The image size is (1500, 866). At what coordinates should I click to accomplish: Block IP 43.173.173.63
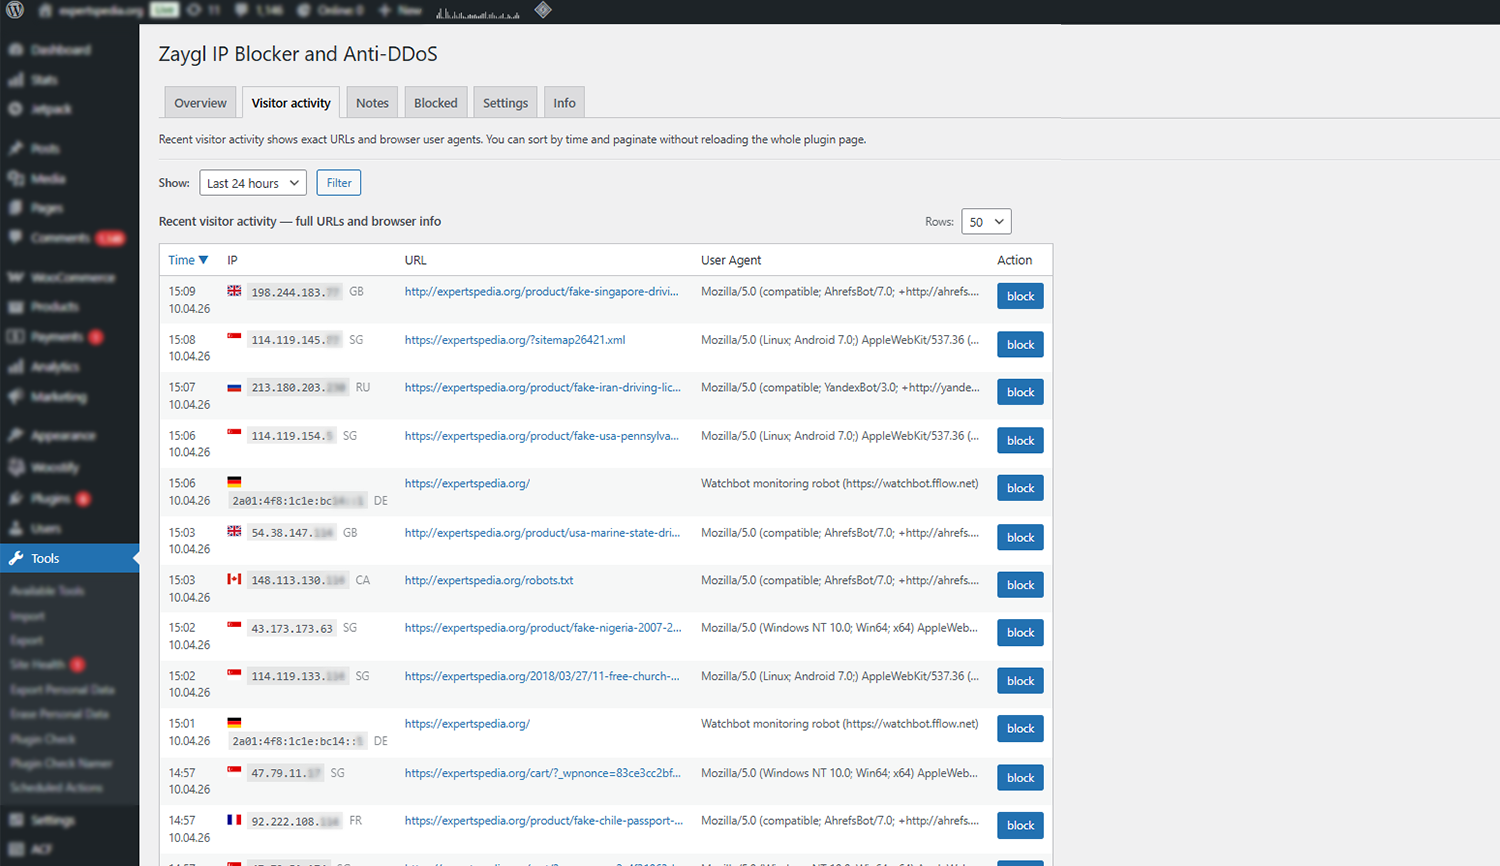click(1020, 632)
